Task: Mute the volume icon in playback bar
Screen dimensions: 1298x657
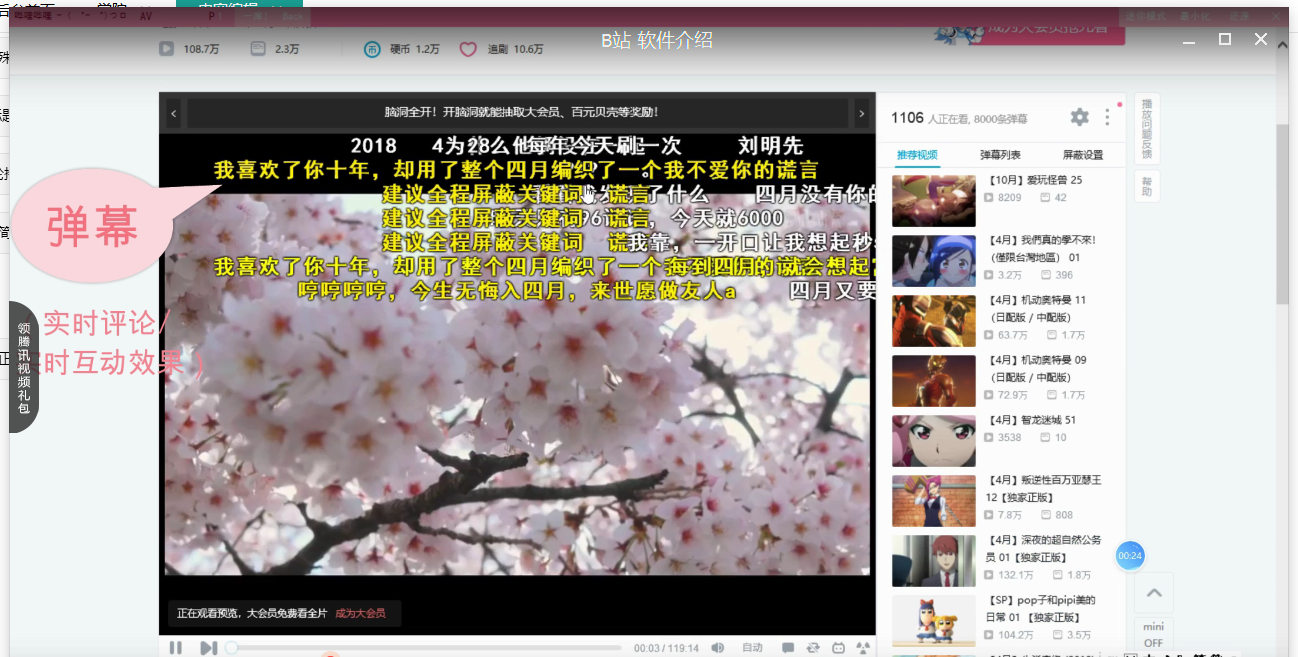Action: click(717, 647)
